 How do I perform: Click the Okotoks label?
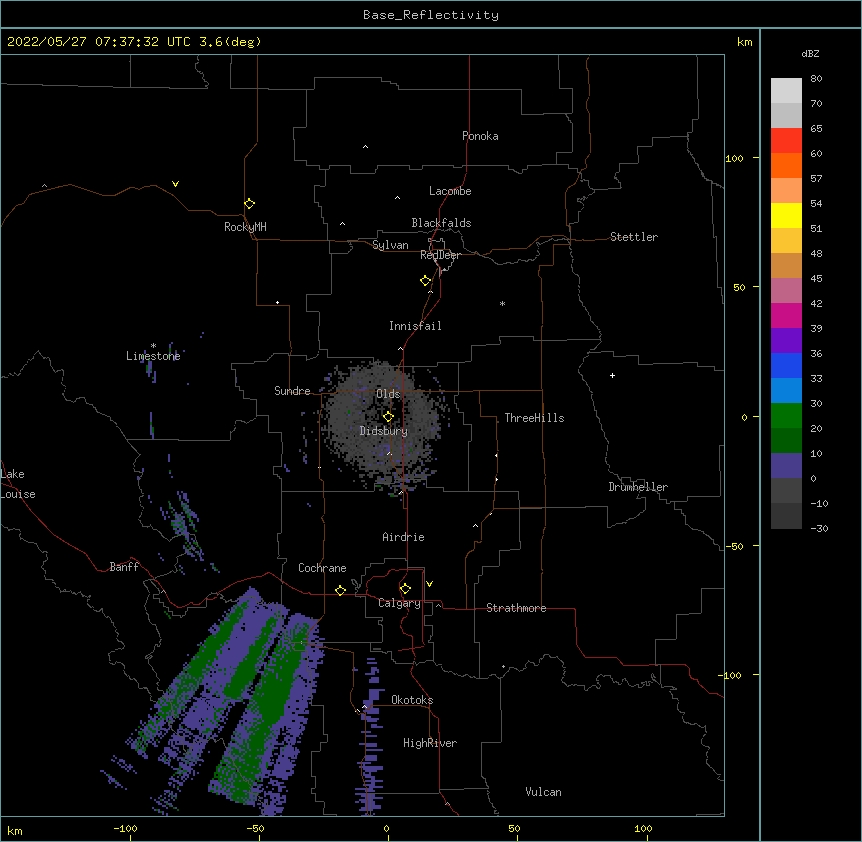(x=412, y=700)
